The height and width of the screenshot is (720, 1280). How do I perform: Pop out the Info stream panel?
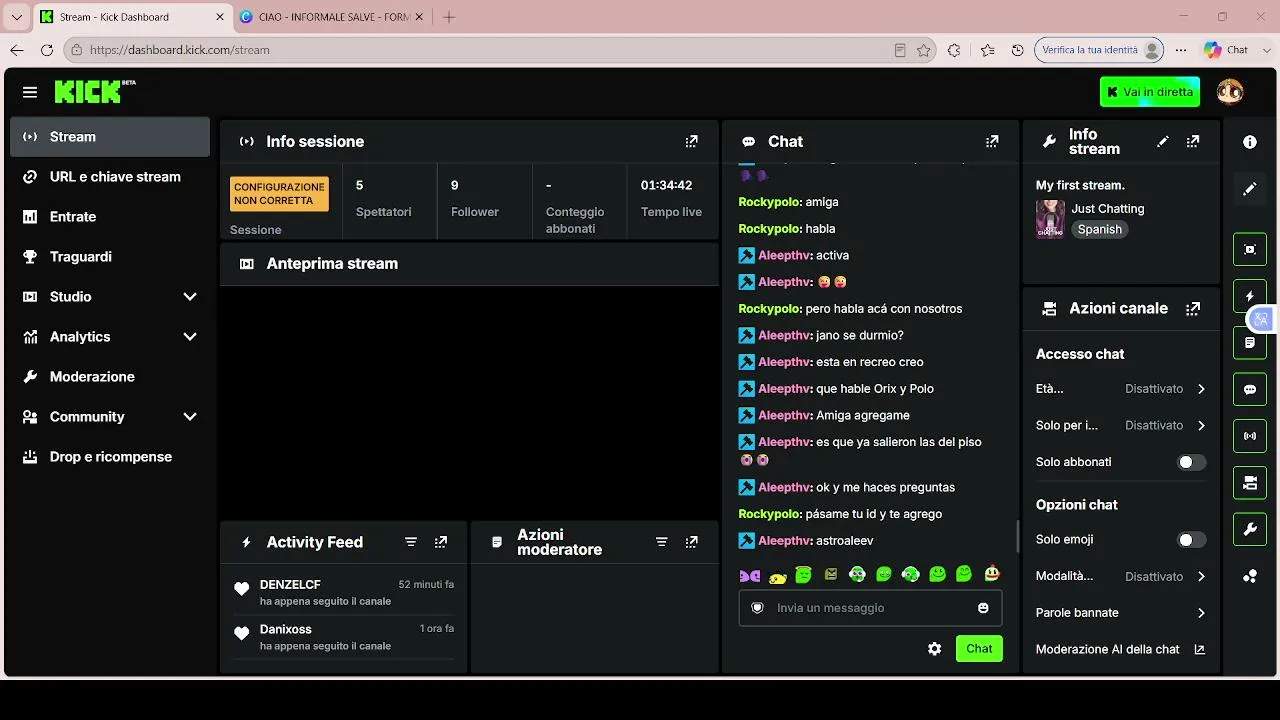(x=1193, y=142)
